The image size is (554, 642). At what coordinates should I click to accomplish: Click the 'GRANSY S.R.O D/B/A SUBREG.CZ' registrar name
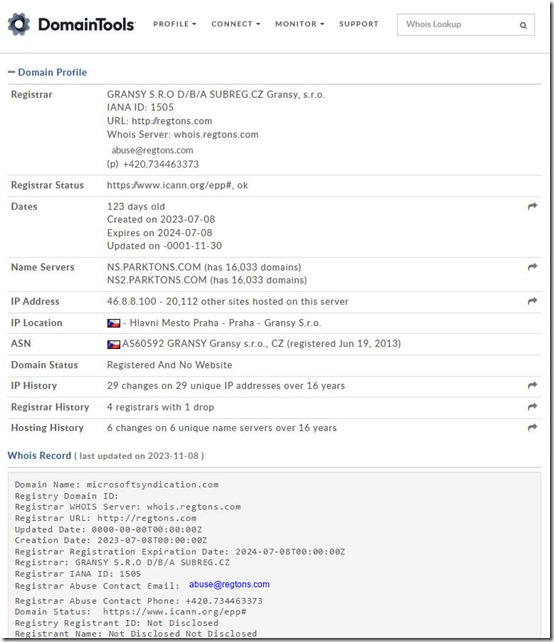coord(216,94)
